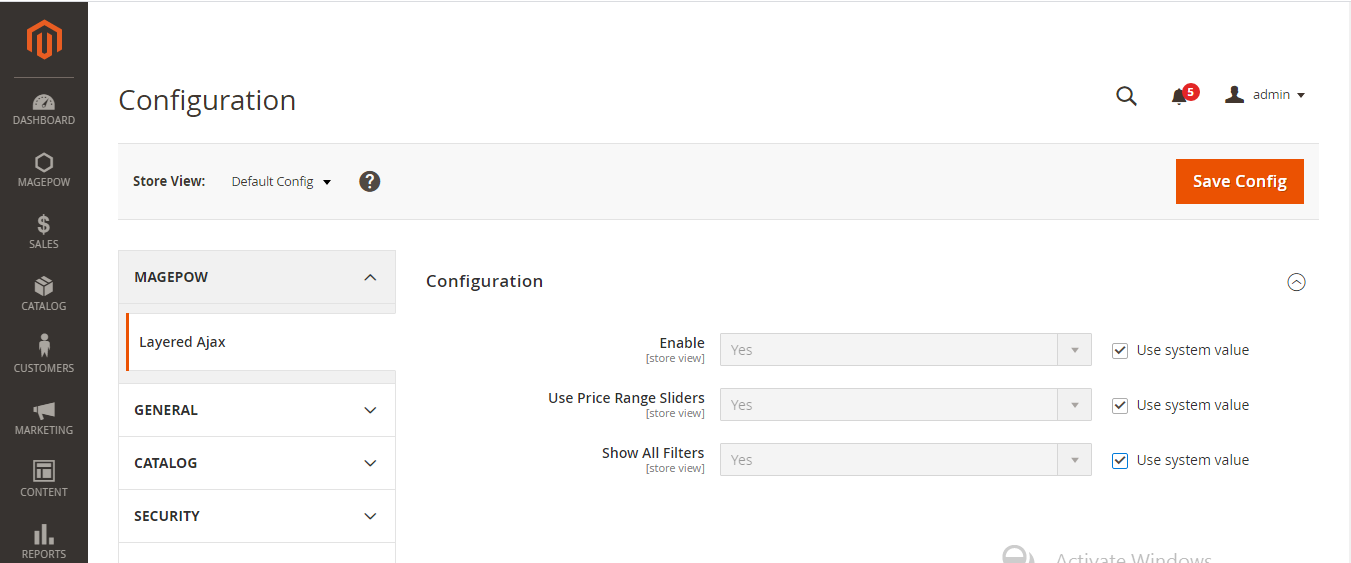Collapse the Configuration fieldset circle arrow

[1296, 282]
